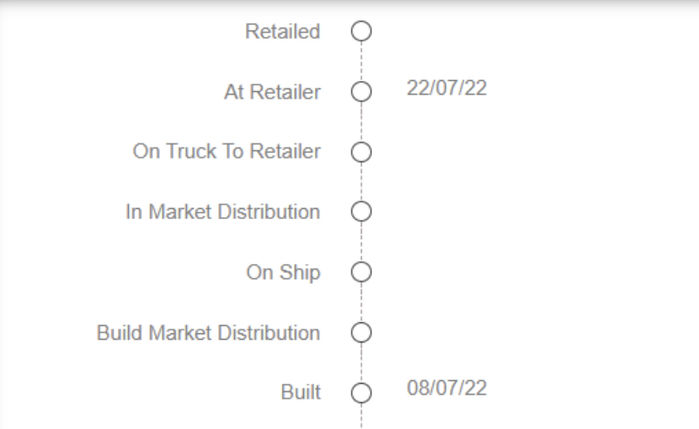Click the Retailed label text

coord(283,32)
